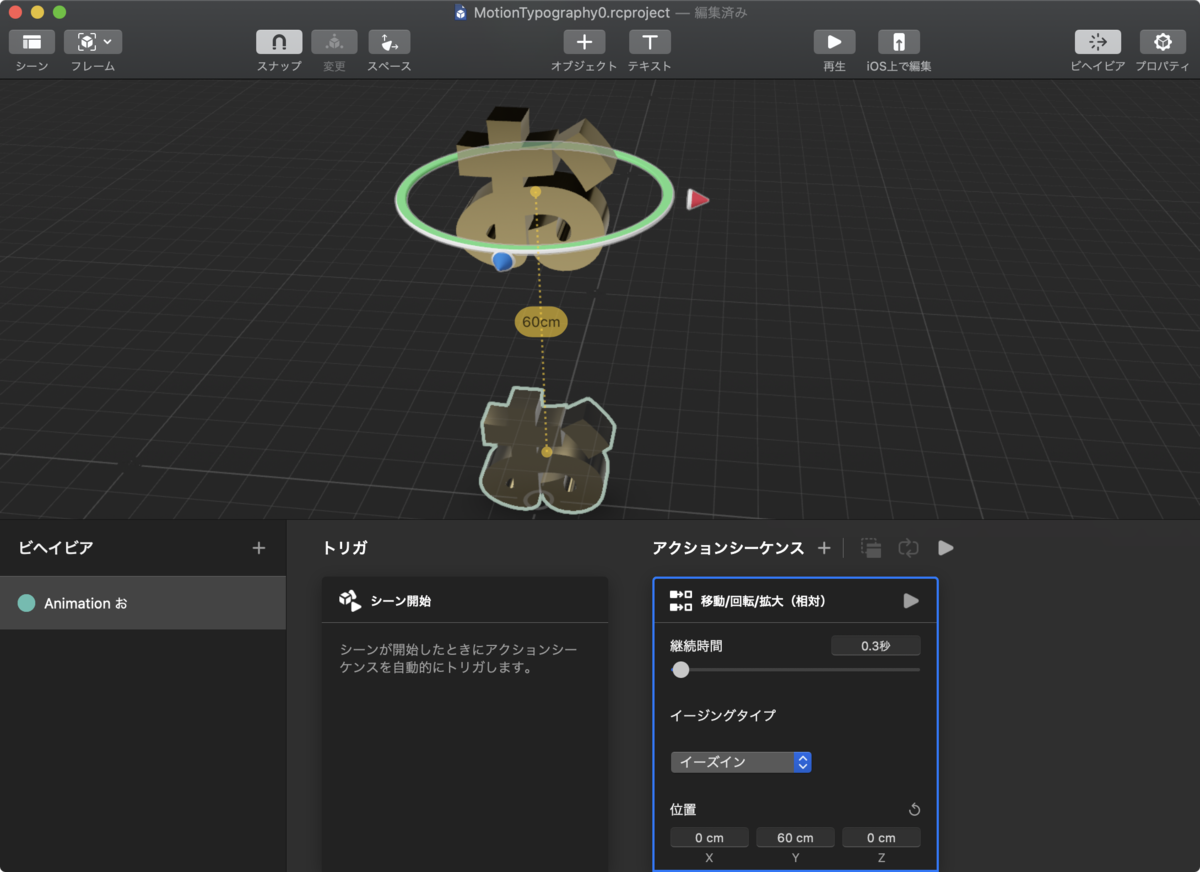Click the X position field
The height and width of the screenshot is (872, 1200).
[x=709, y=838]
